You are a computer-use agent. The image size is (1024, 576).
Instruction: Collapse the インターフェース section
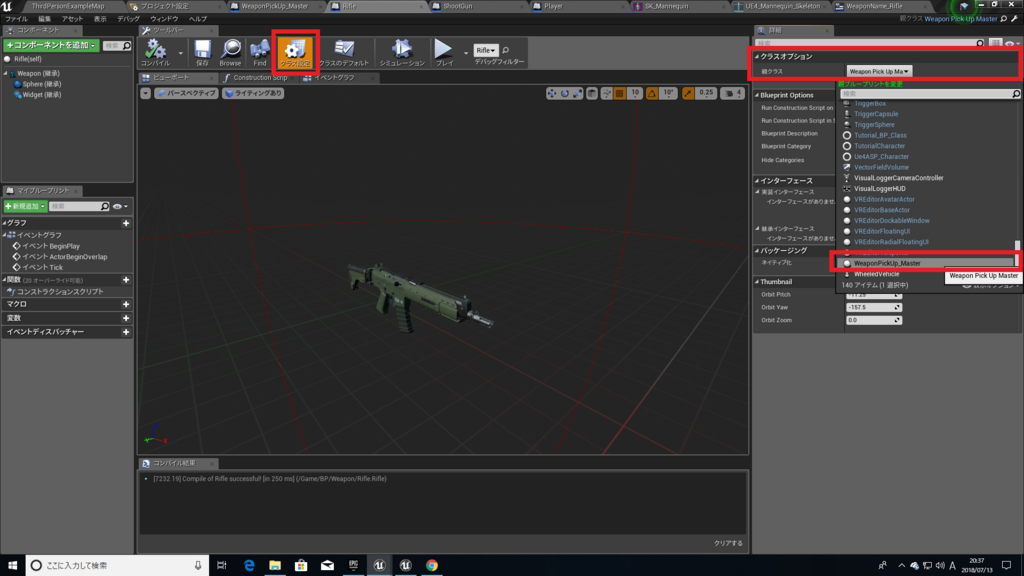click(758, 181)
